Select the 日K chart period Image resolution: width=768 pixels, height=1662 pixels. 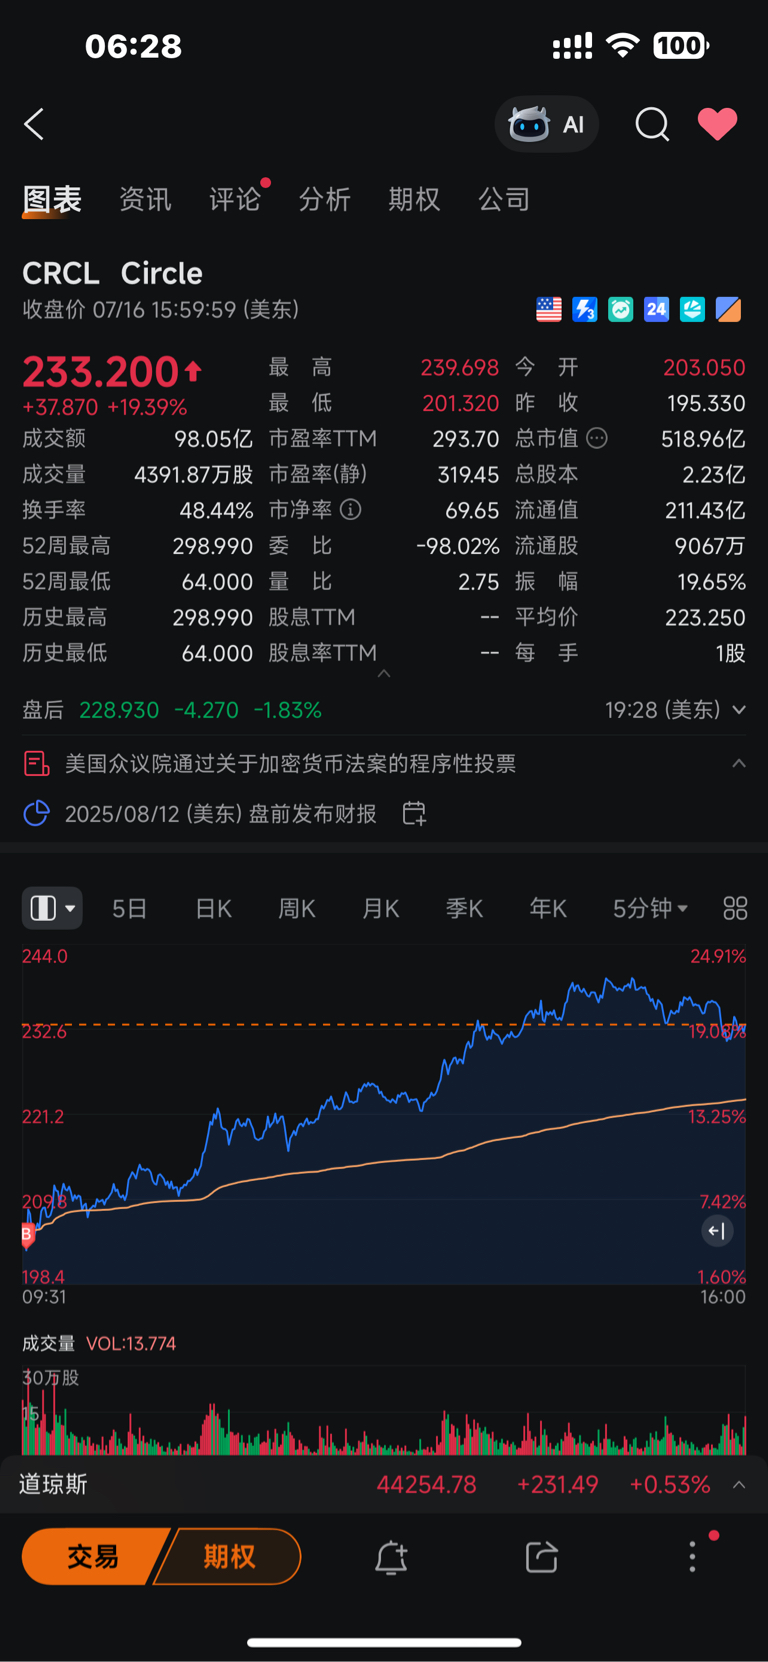point(213,908)
